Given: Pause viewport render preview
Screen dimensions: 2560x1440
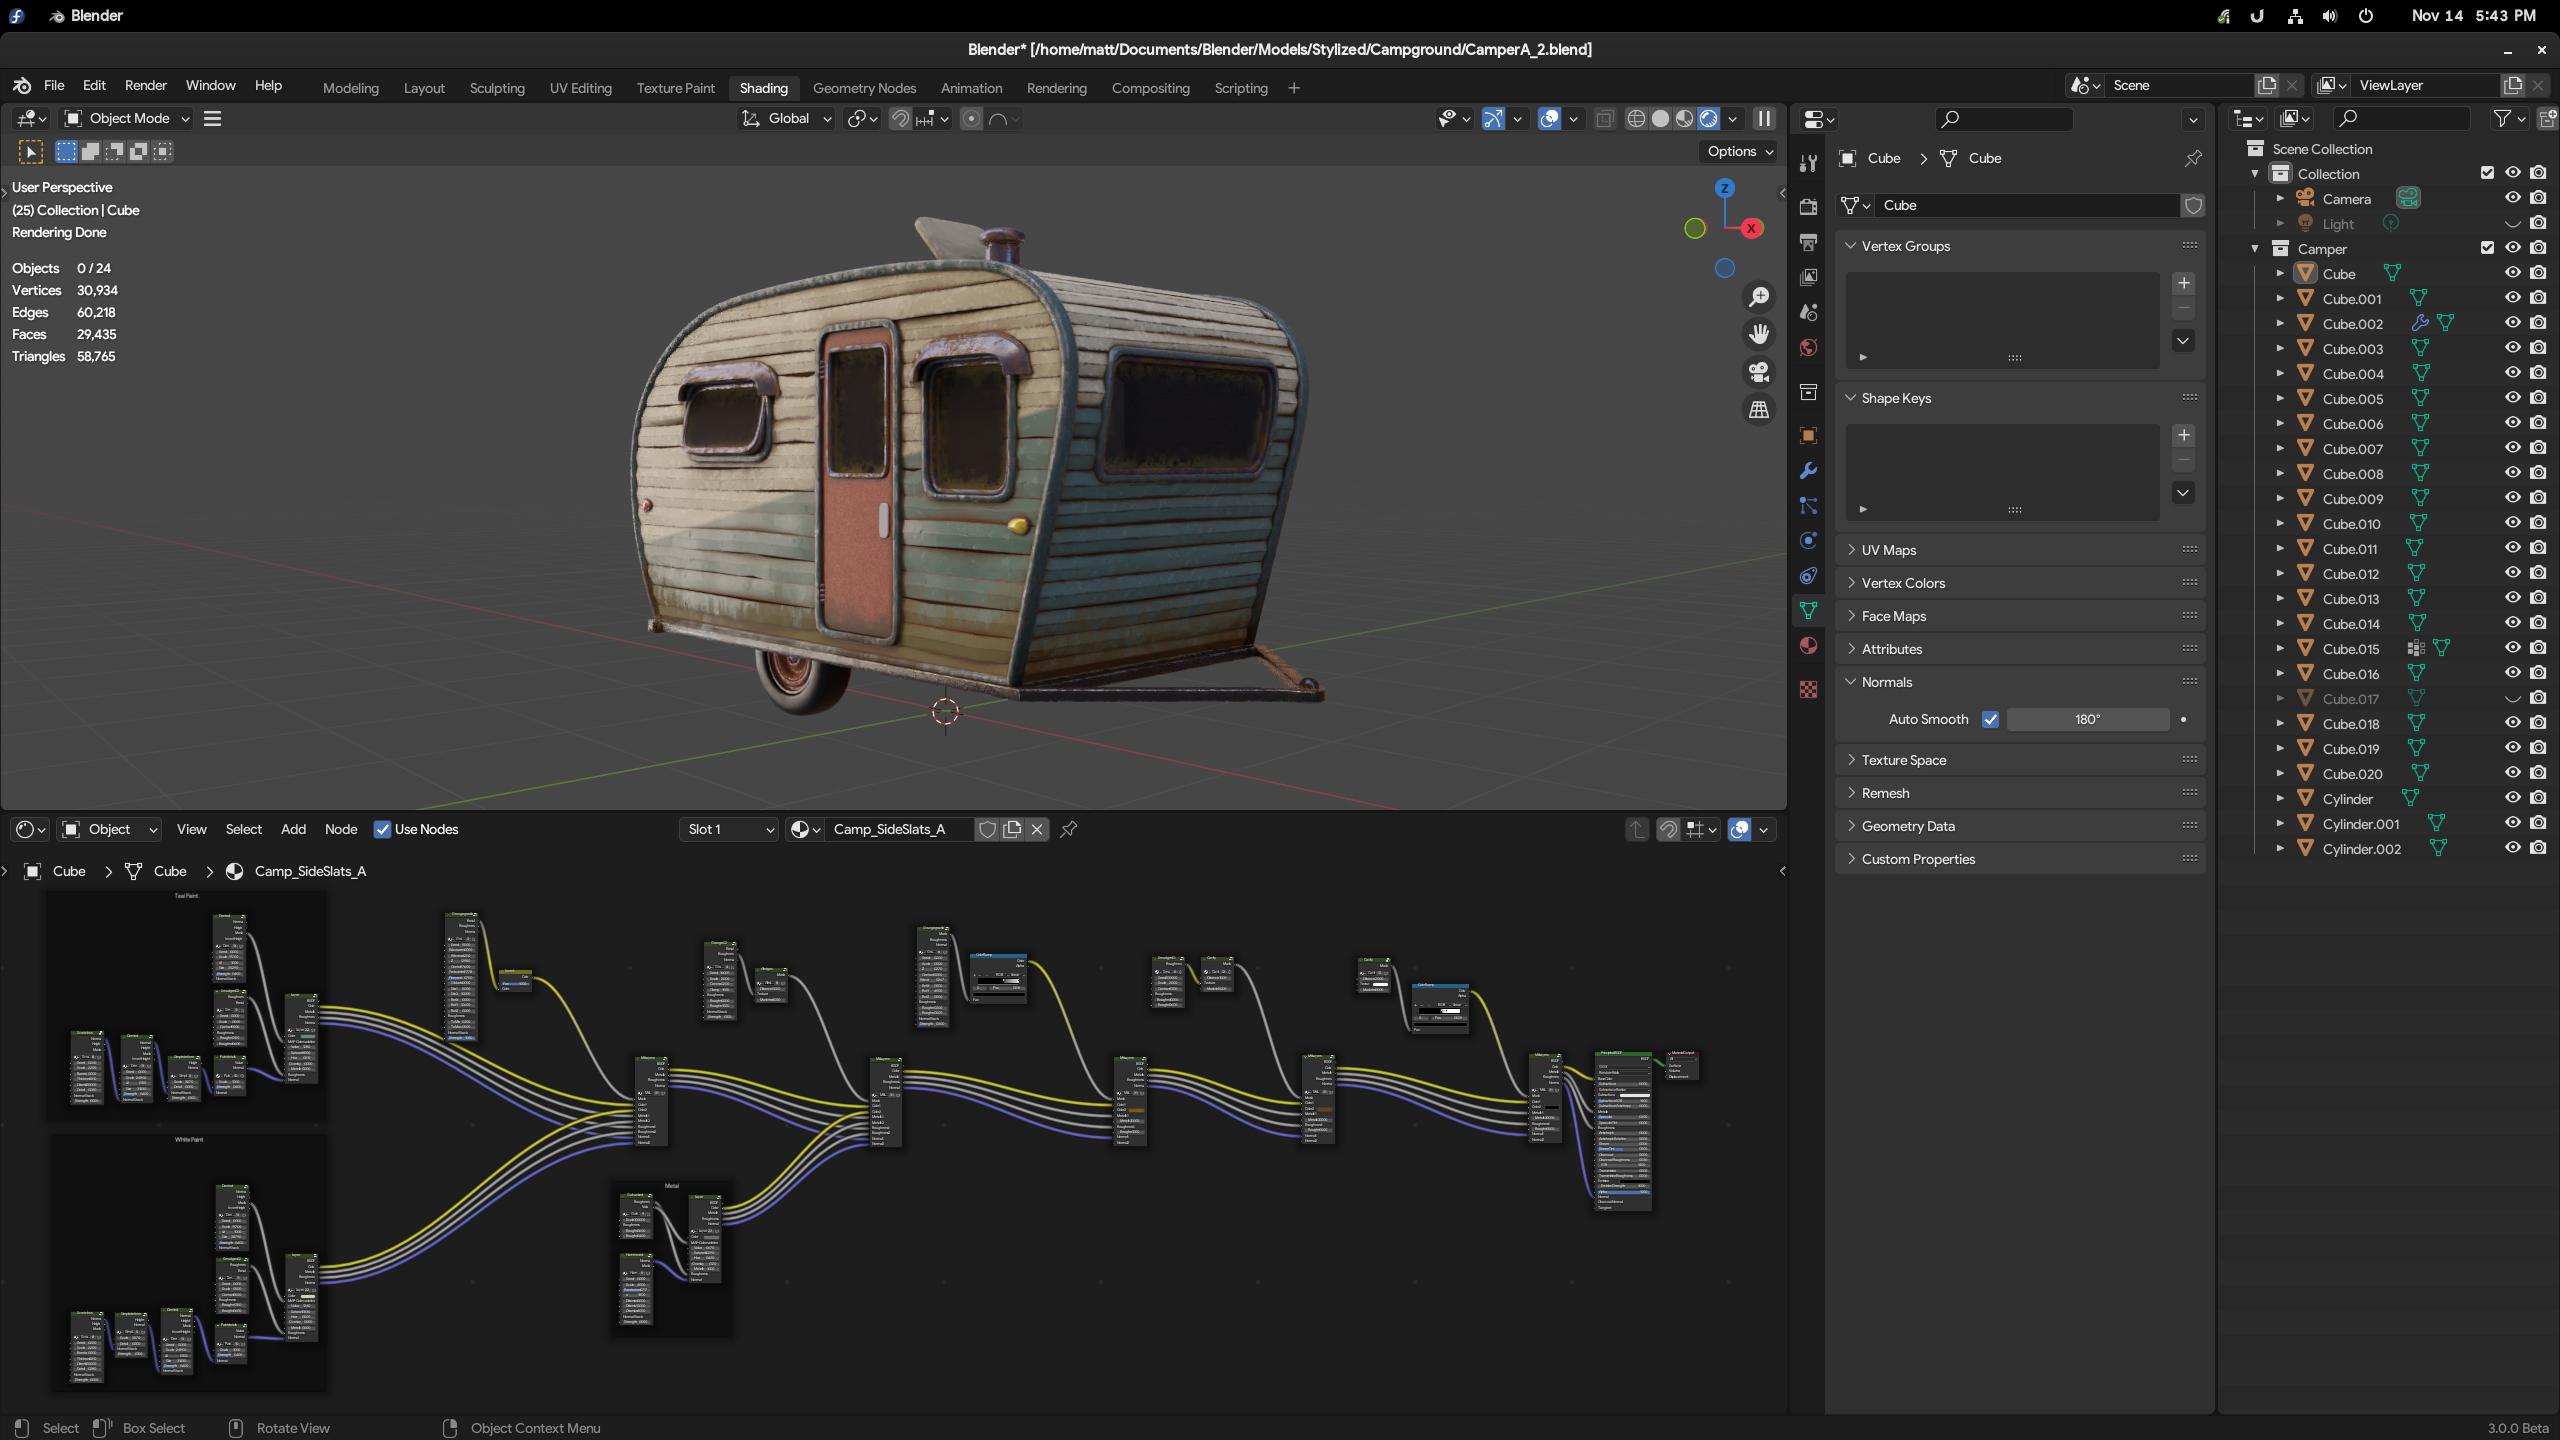Looking at the screenshot, I should (x=1765, y=119).
